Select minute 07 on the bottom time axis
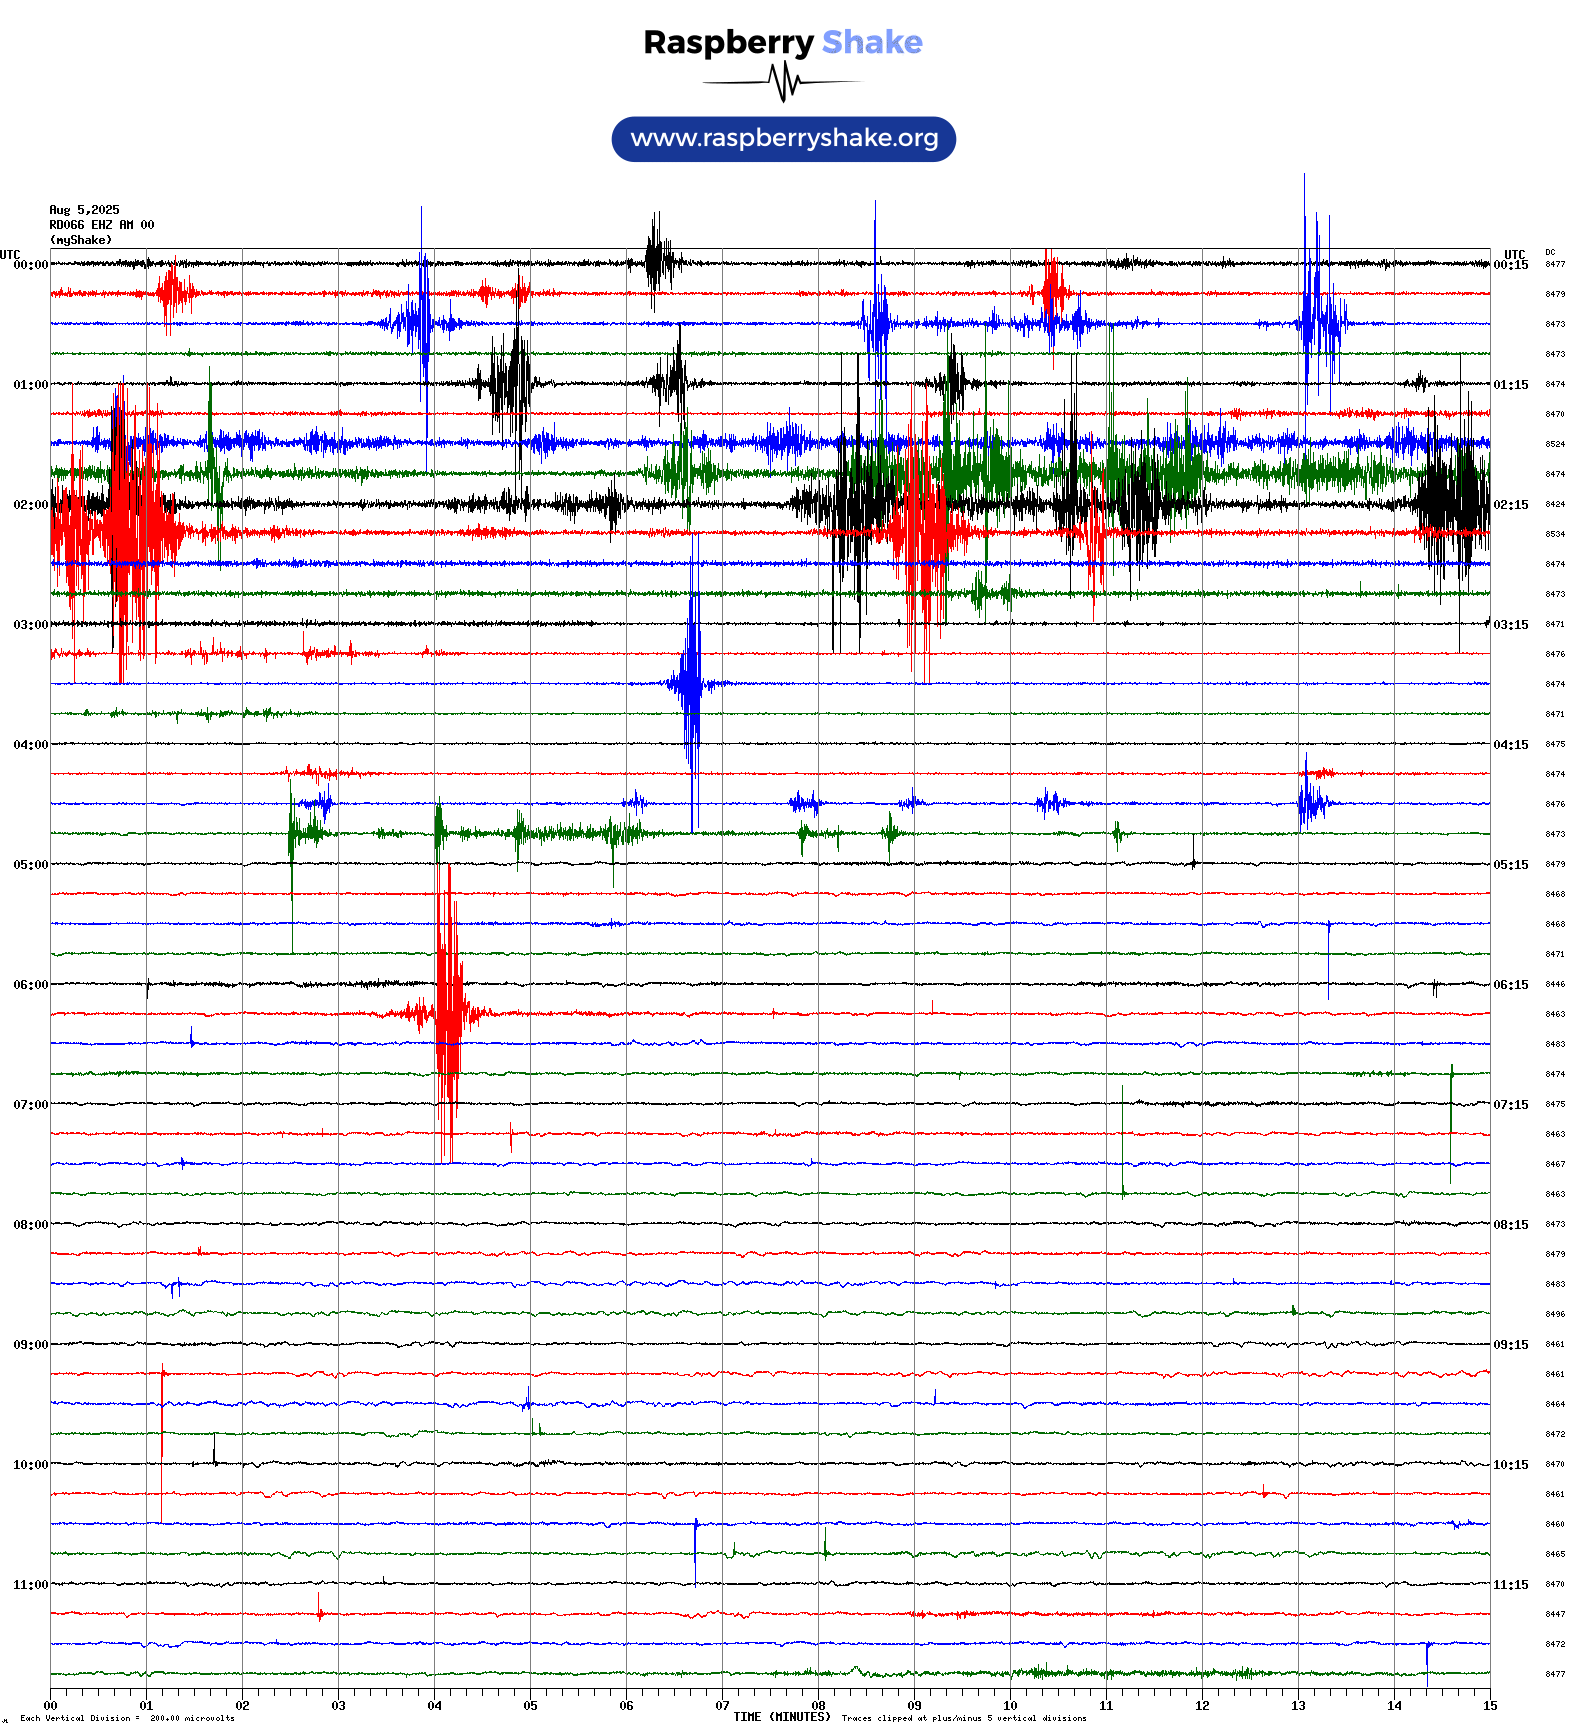 click(722, 1706)
